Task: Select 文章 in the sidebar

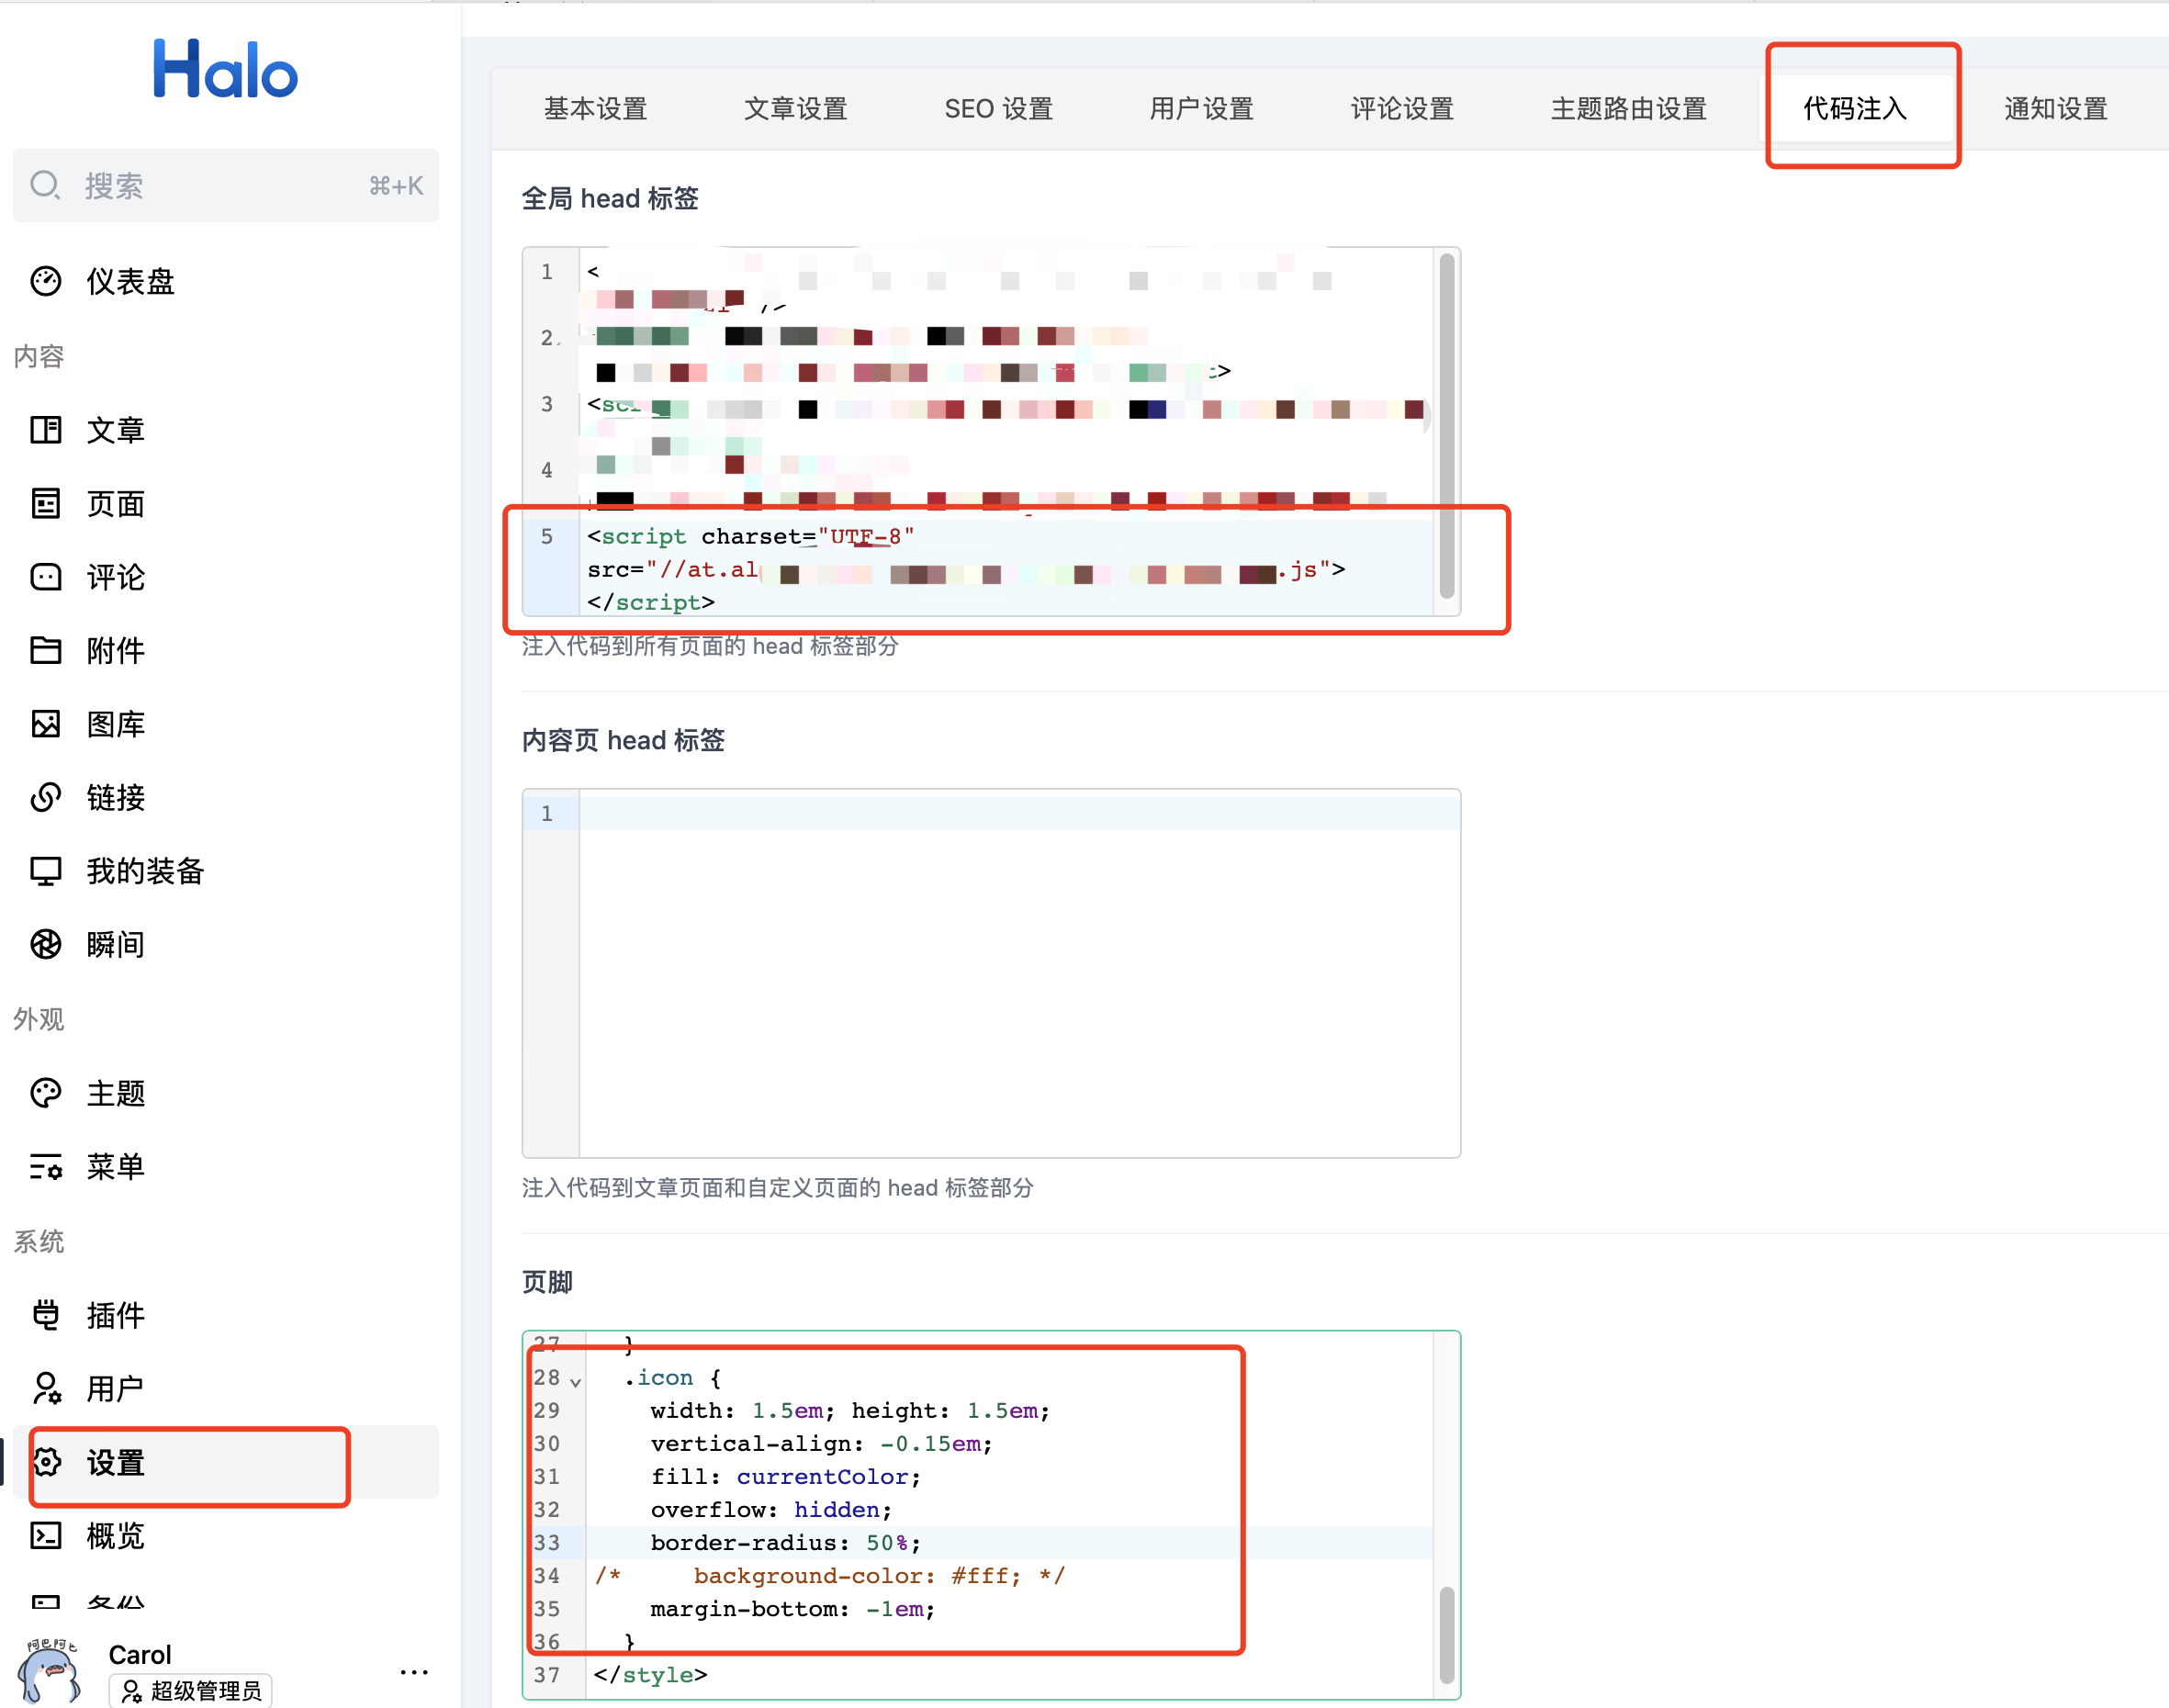Action: (x=115, y=430)
